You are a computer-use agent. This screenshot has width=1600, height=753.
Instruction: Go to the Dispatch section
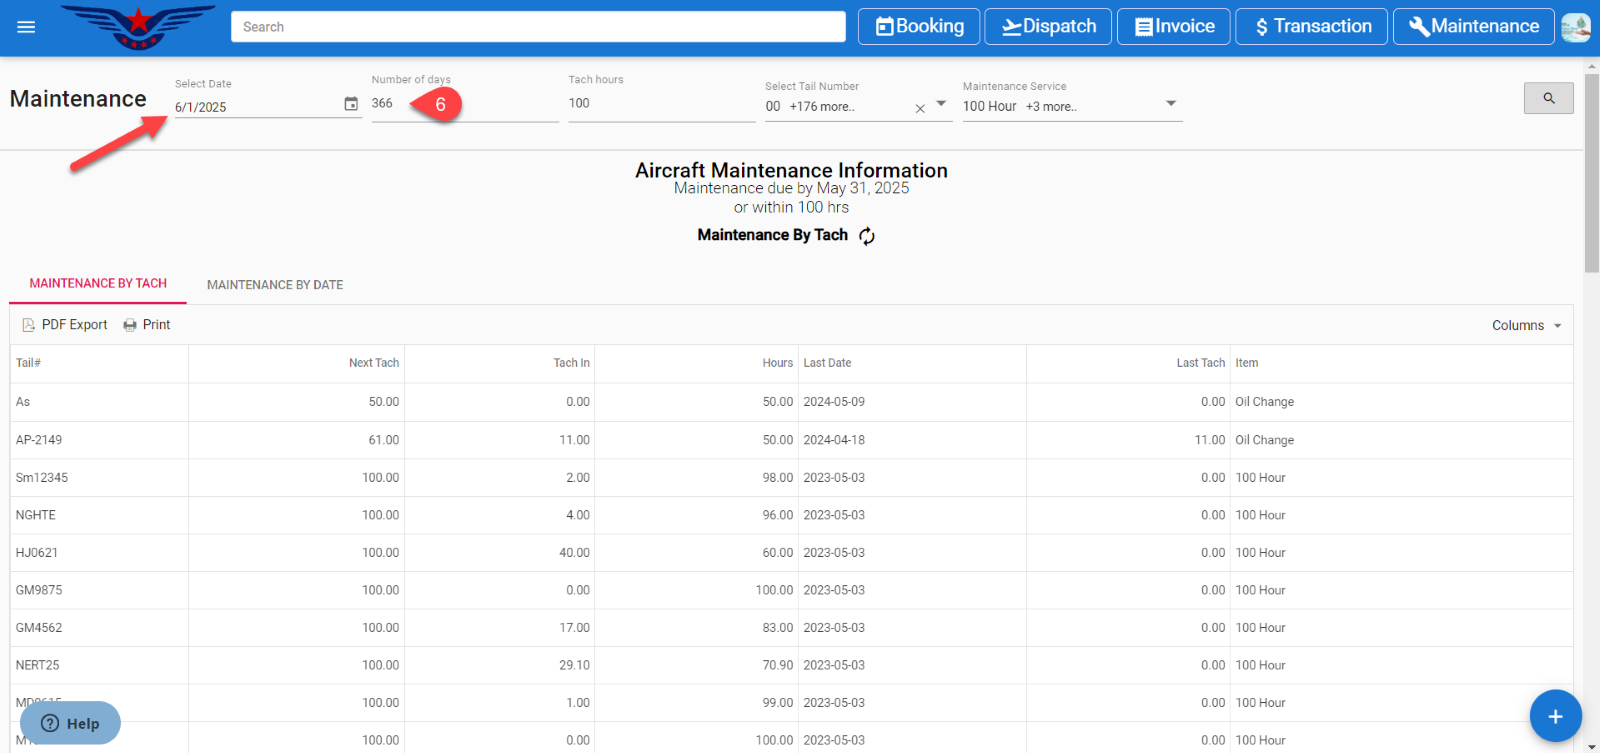point(1048,27)
